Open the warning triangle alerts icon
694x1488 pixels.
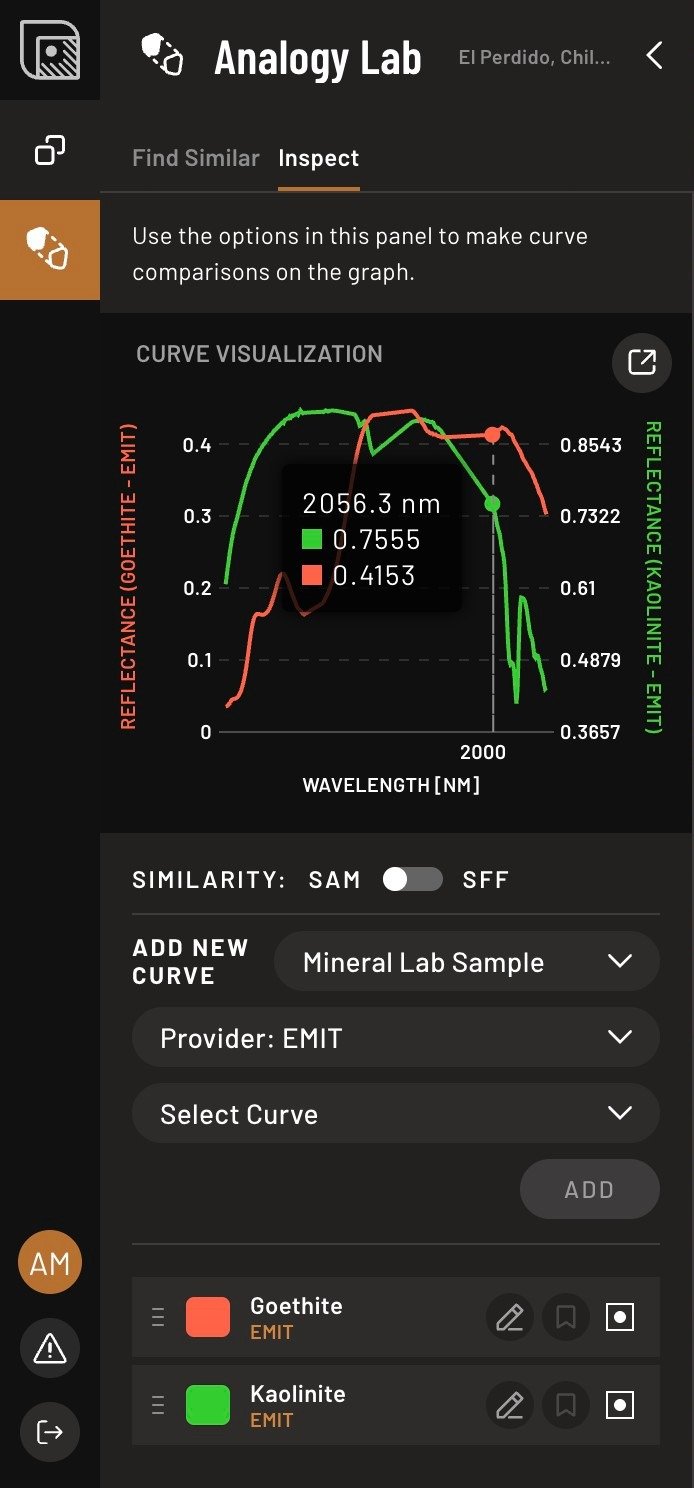[50, 1348]
